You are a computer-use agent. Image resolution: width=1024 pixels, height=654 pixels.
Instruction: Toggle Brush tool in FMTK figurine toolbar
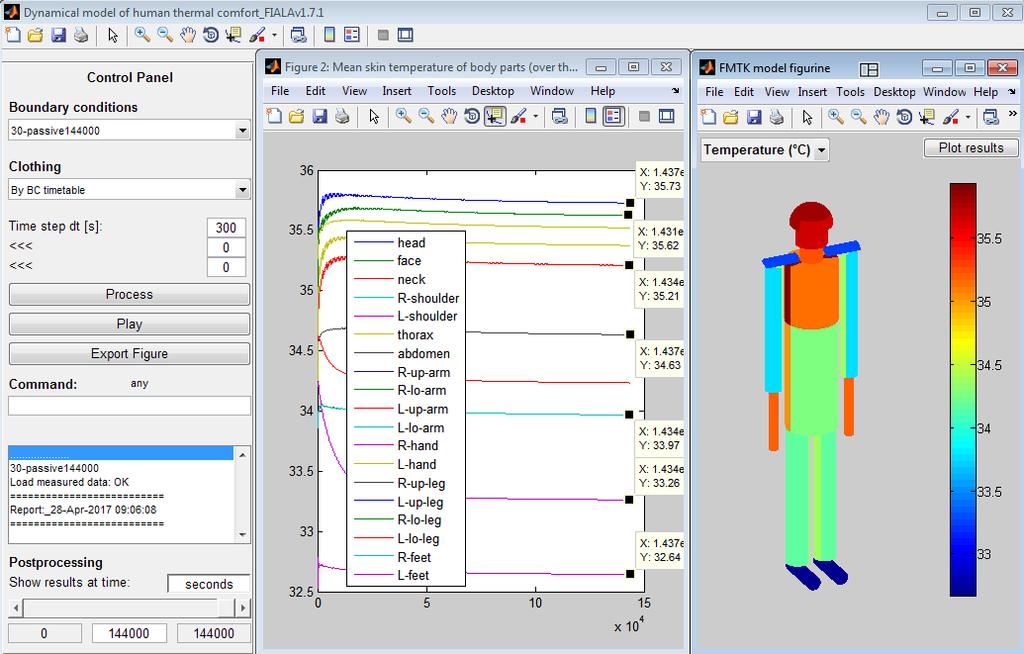click(x=951, y=117)
